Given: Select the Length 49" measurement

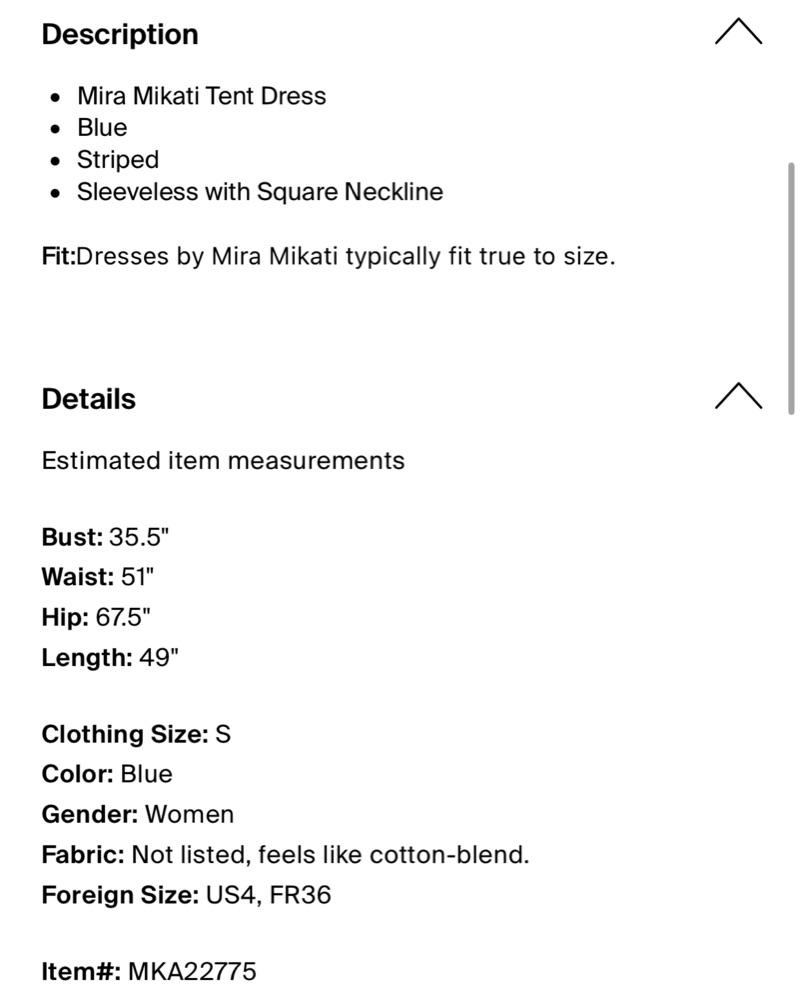Looking at the screenshot, I should tap(110, 658).
